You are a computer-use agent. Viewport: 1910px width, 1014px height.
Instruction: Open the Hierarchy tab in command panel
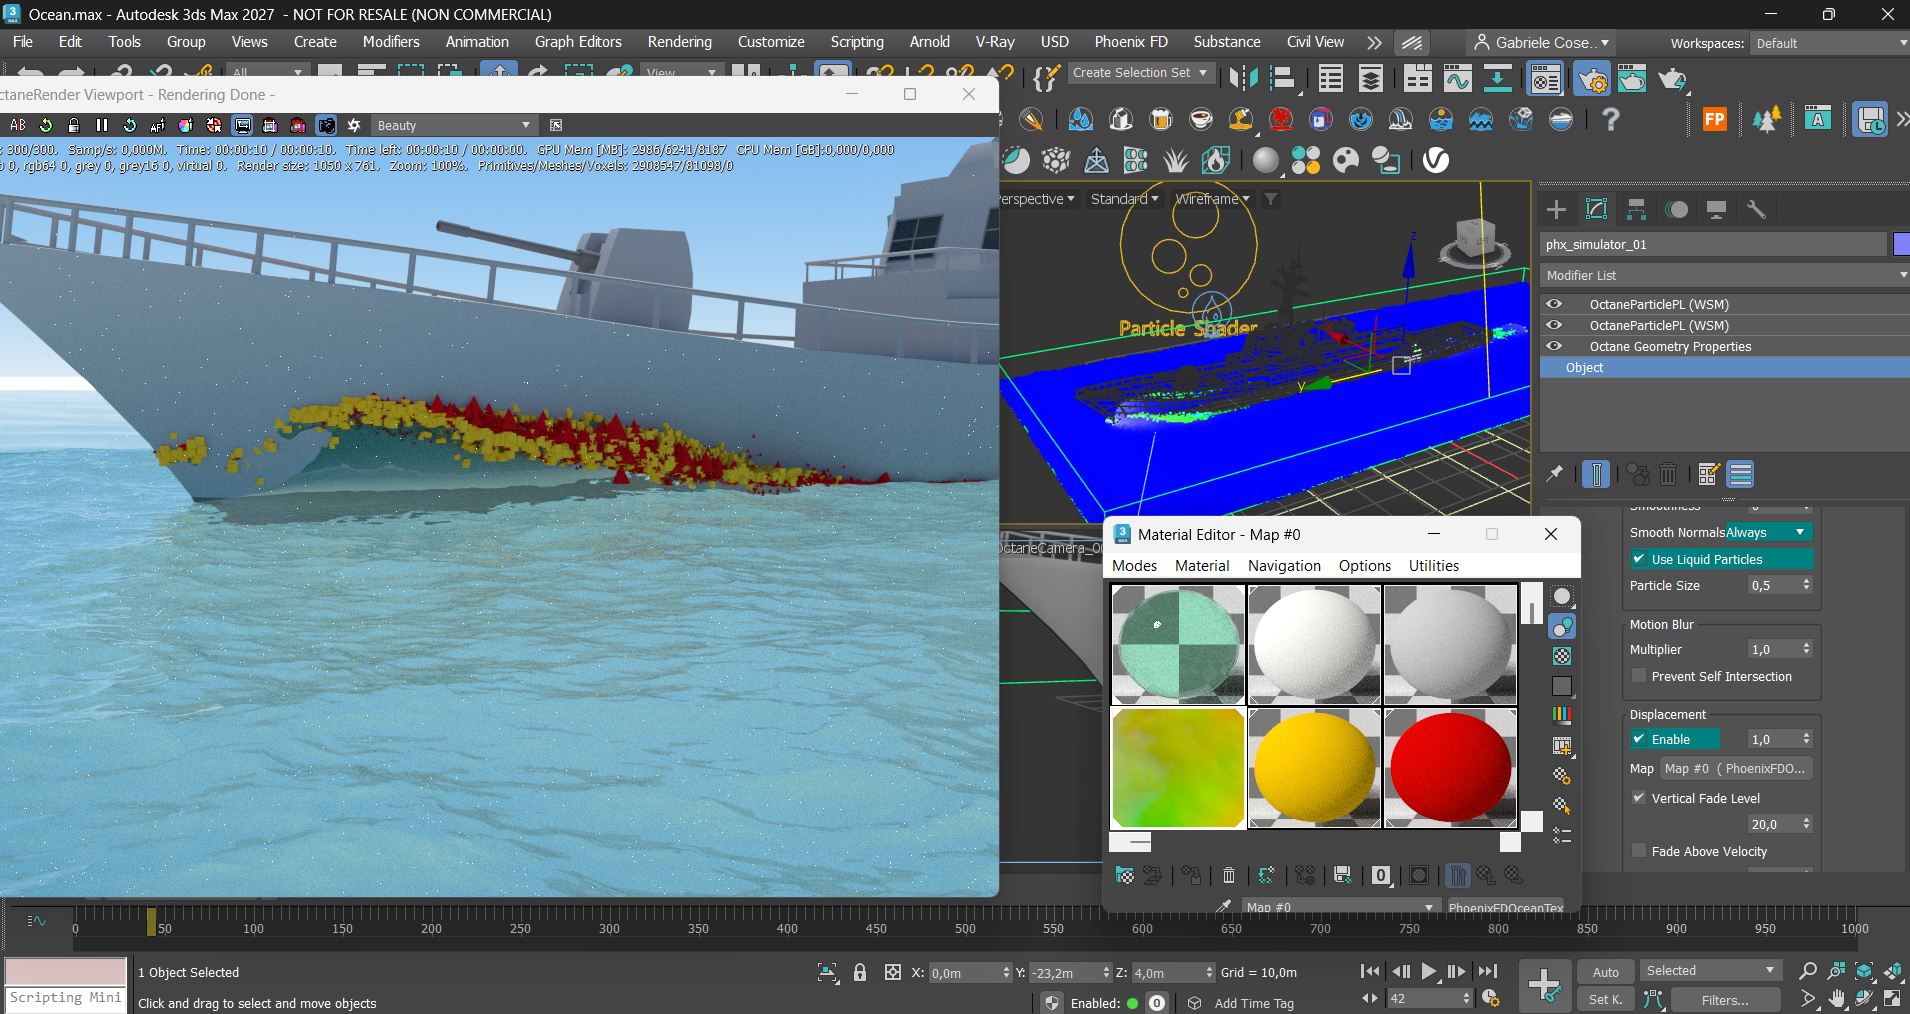pyautogui.click(x=1636, y=209)
